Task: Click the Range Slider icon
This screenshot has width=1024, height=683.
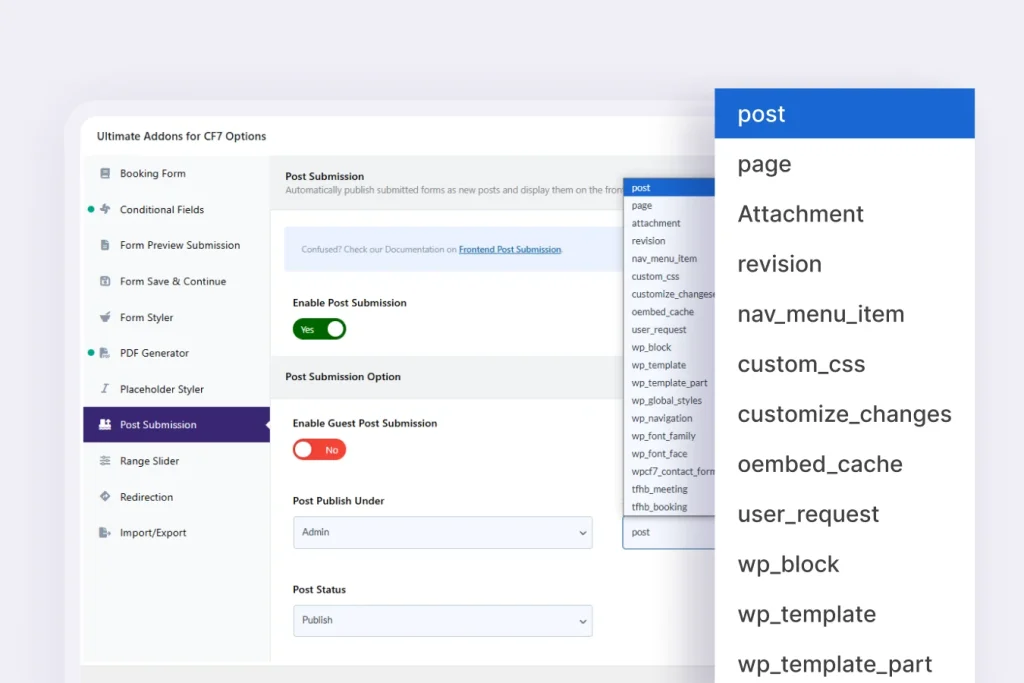Action: [104, 460]
